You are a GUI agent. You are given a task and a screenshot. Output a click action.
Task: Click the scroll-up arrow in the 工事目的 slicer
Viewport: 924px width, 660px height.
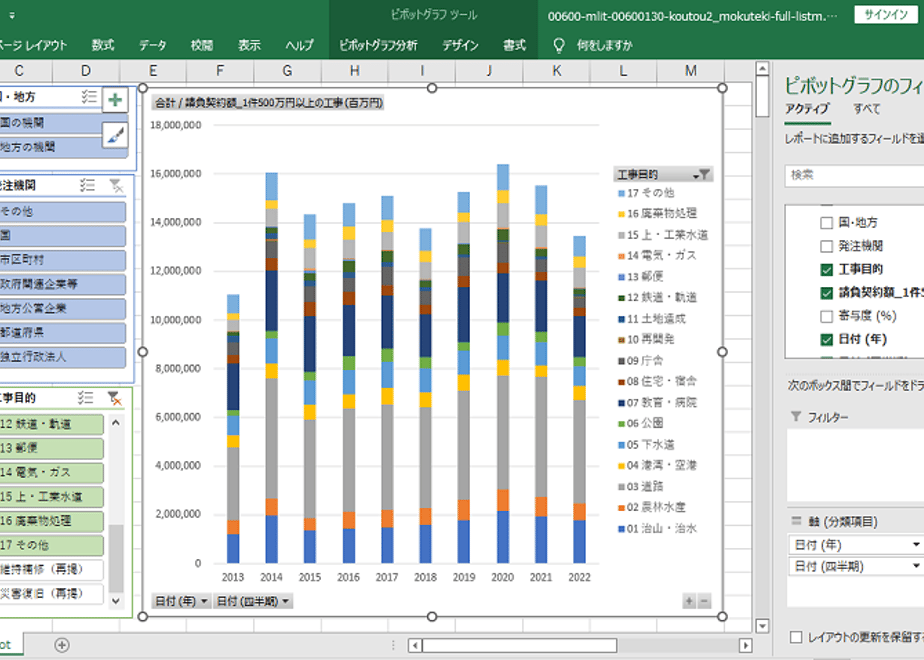point(116,423)
